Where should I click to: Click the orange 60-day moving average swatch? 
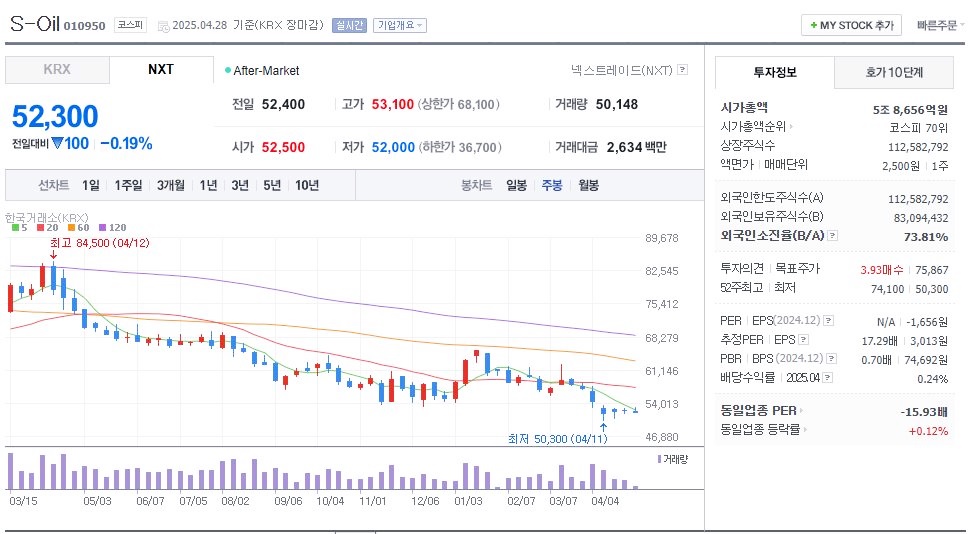[71, 228]
